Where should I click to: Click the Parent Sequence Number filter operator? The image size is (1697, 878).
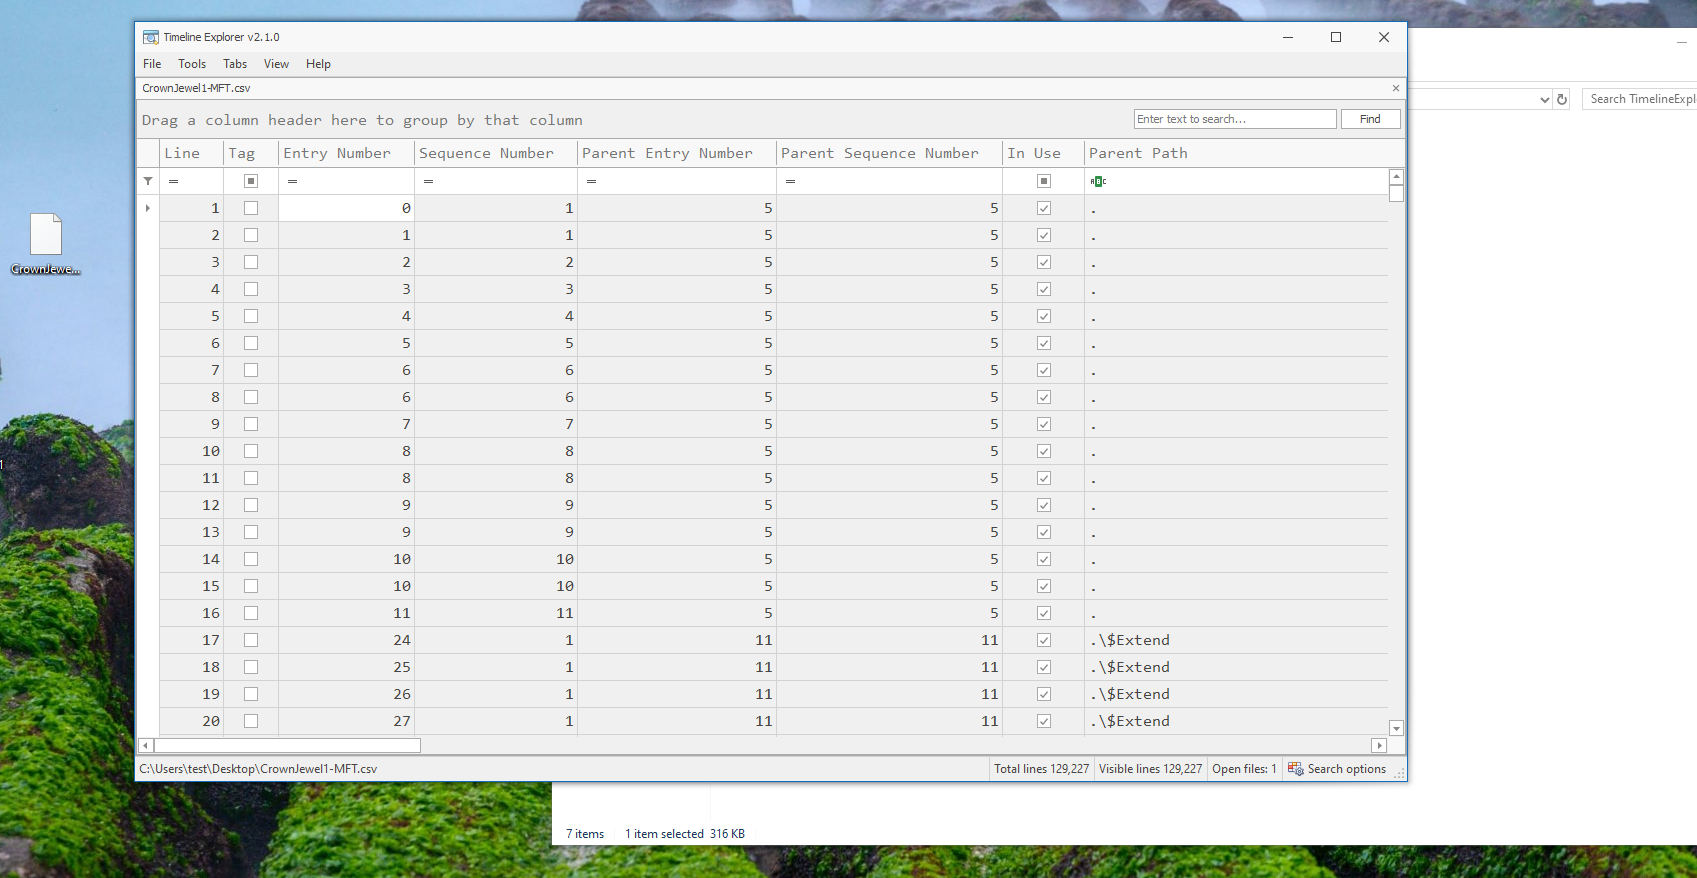[x=790, y=181]
